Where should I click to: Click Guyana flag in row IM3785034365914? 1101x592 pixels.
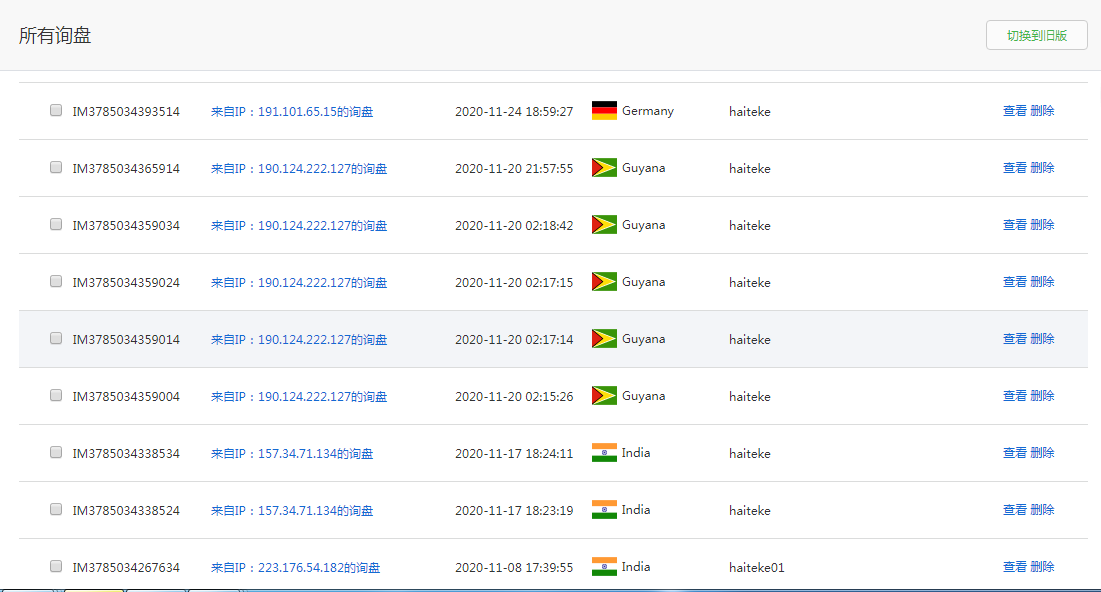pyautogui.click(x=604, y=168)
